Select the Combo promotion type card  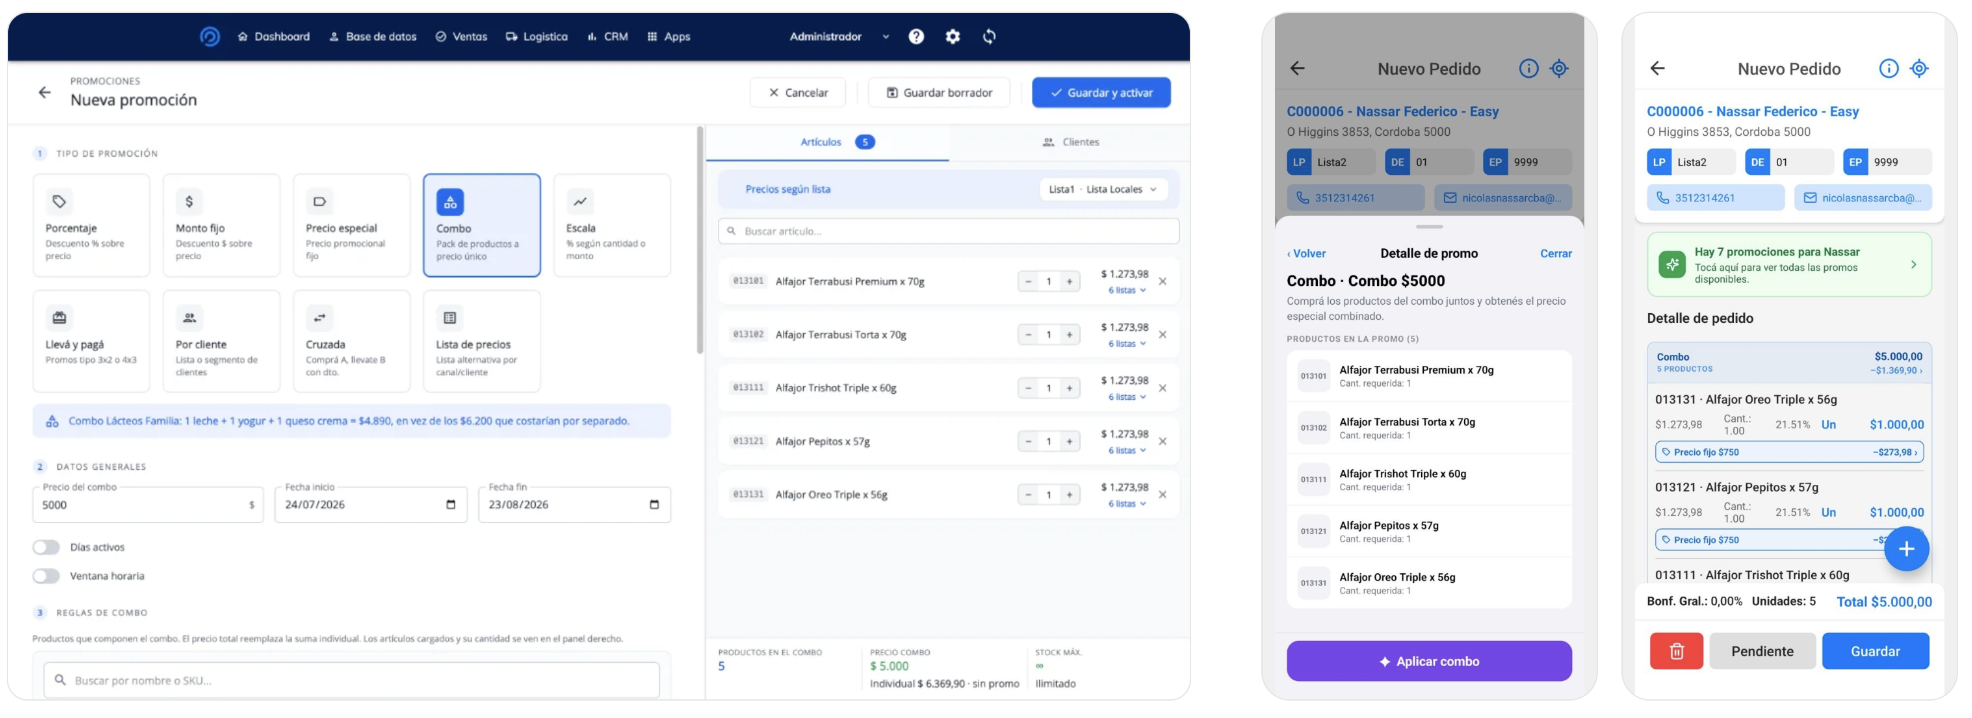[x=481, y=226]
